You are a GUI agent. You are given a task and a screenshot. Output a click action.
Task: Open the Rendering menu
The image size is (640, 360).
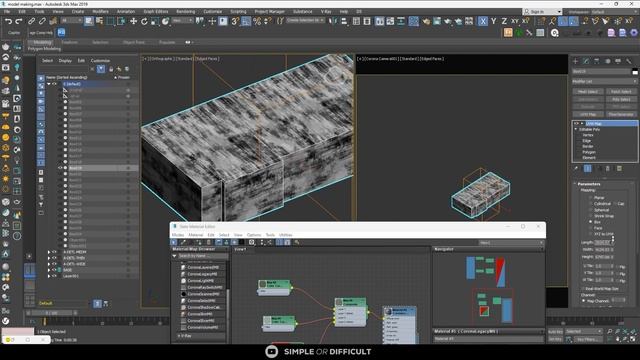[186, 11]
